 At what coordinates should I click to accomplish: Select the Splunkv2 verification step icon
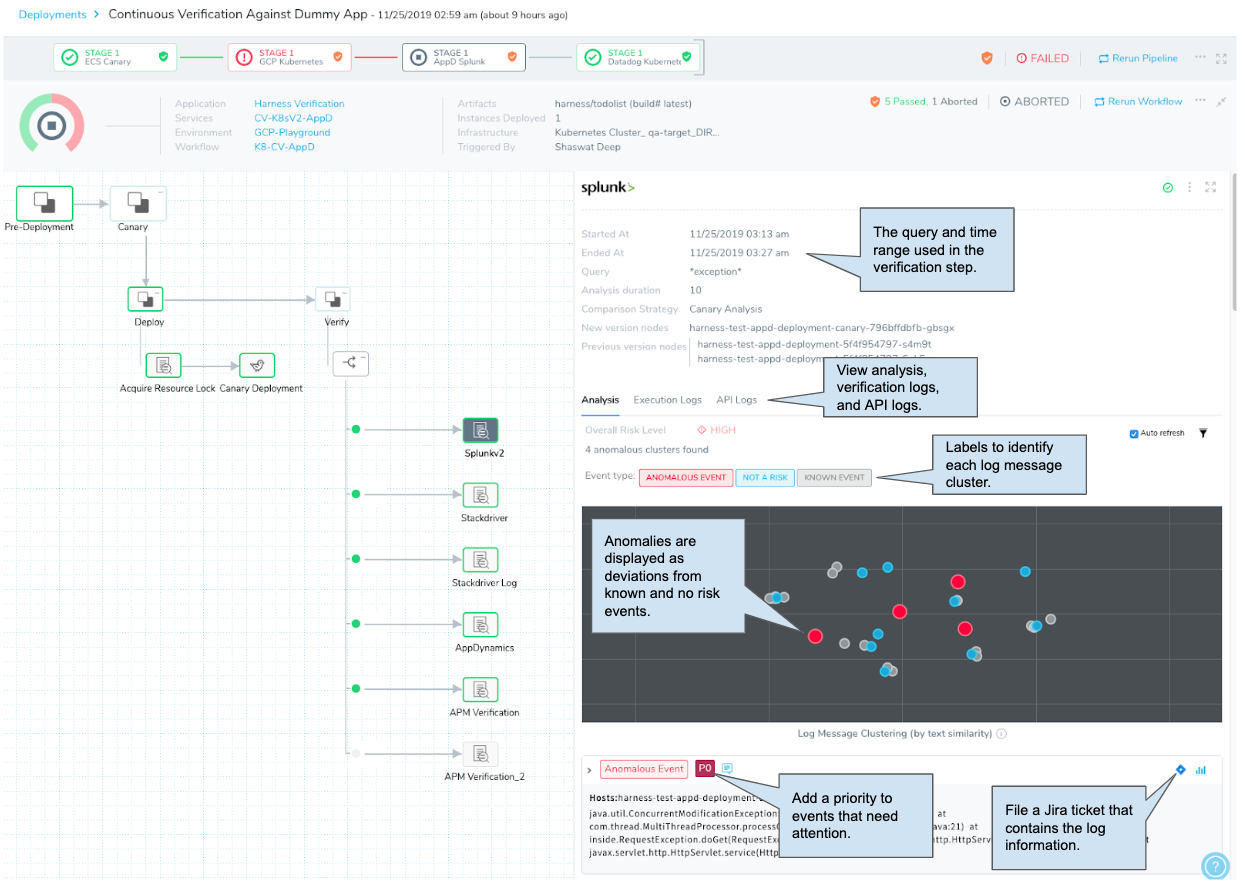click(481, 430)
